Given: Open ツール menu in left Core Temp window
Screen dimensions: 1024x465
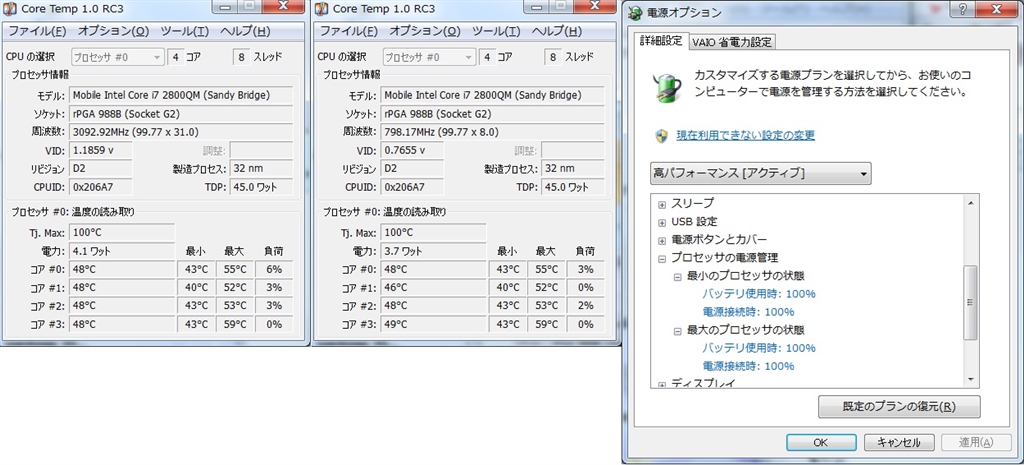Looking at the screenshot, I should tap(185, 31).
